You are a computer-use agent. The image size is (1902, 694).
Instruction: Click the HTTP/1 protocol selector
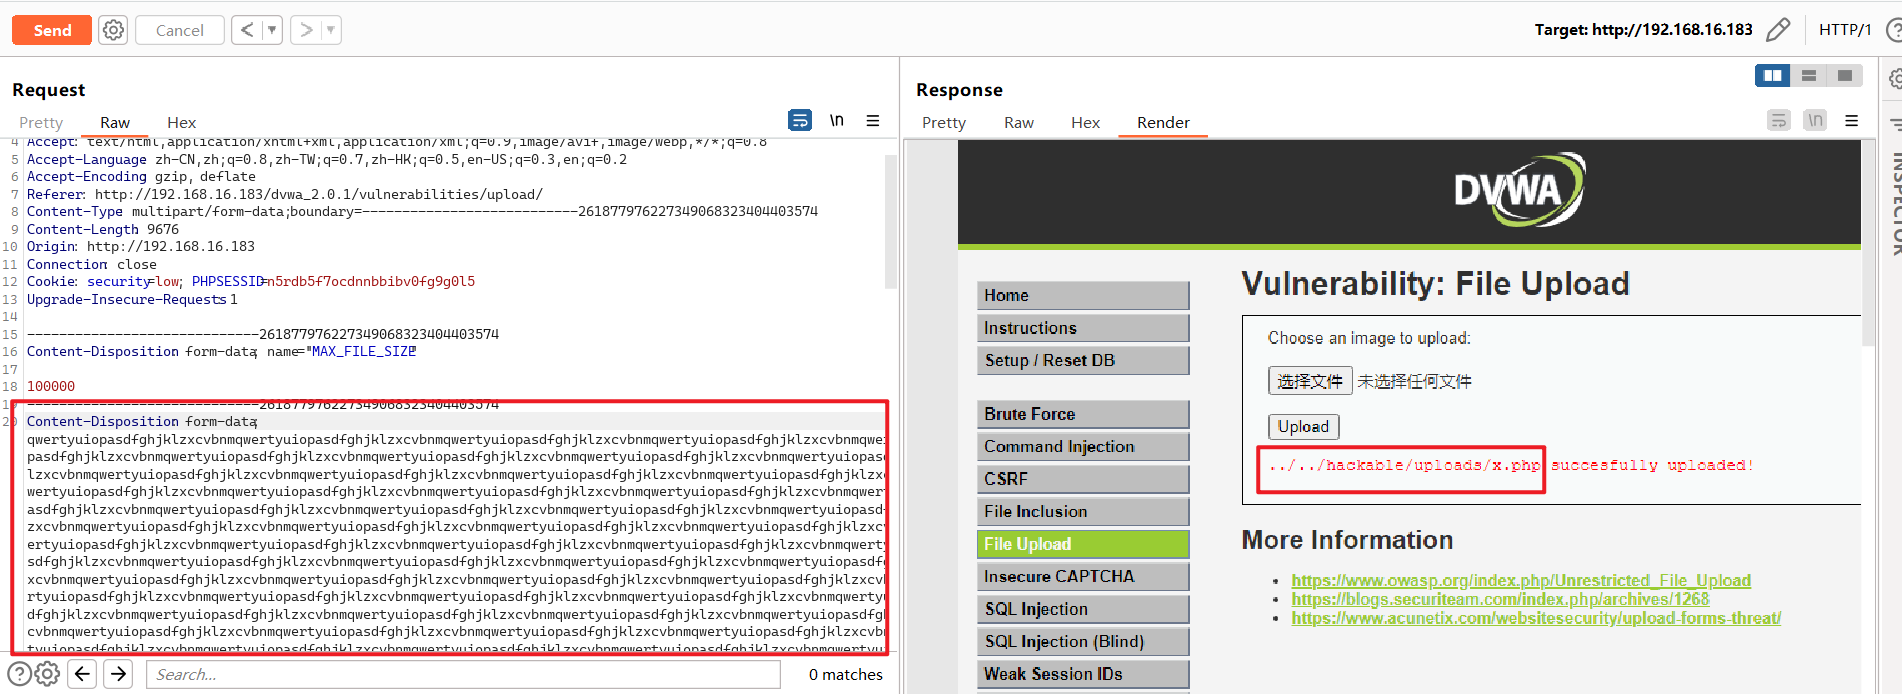click(x=1845, y=30)
